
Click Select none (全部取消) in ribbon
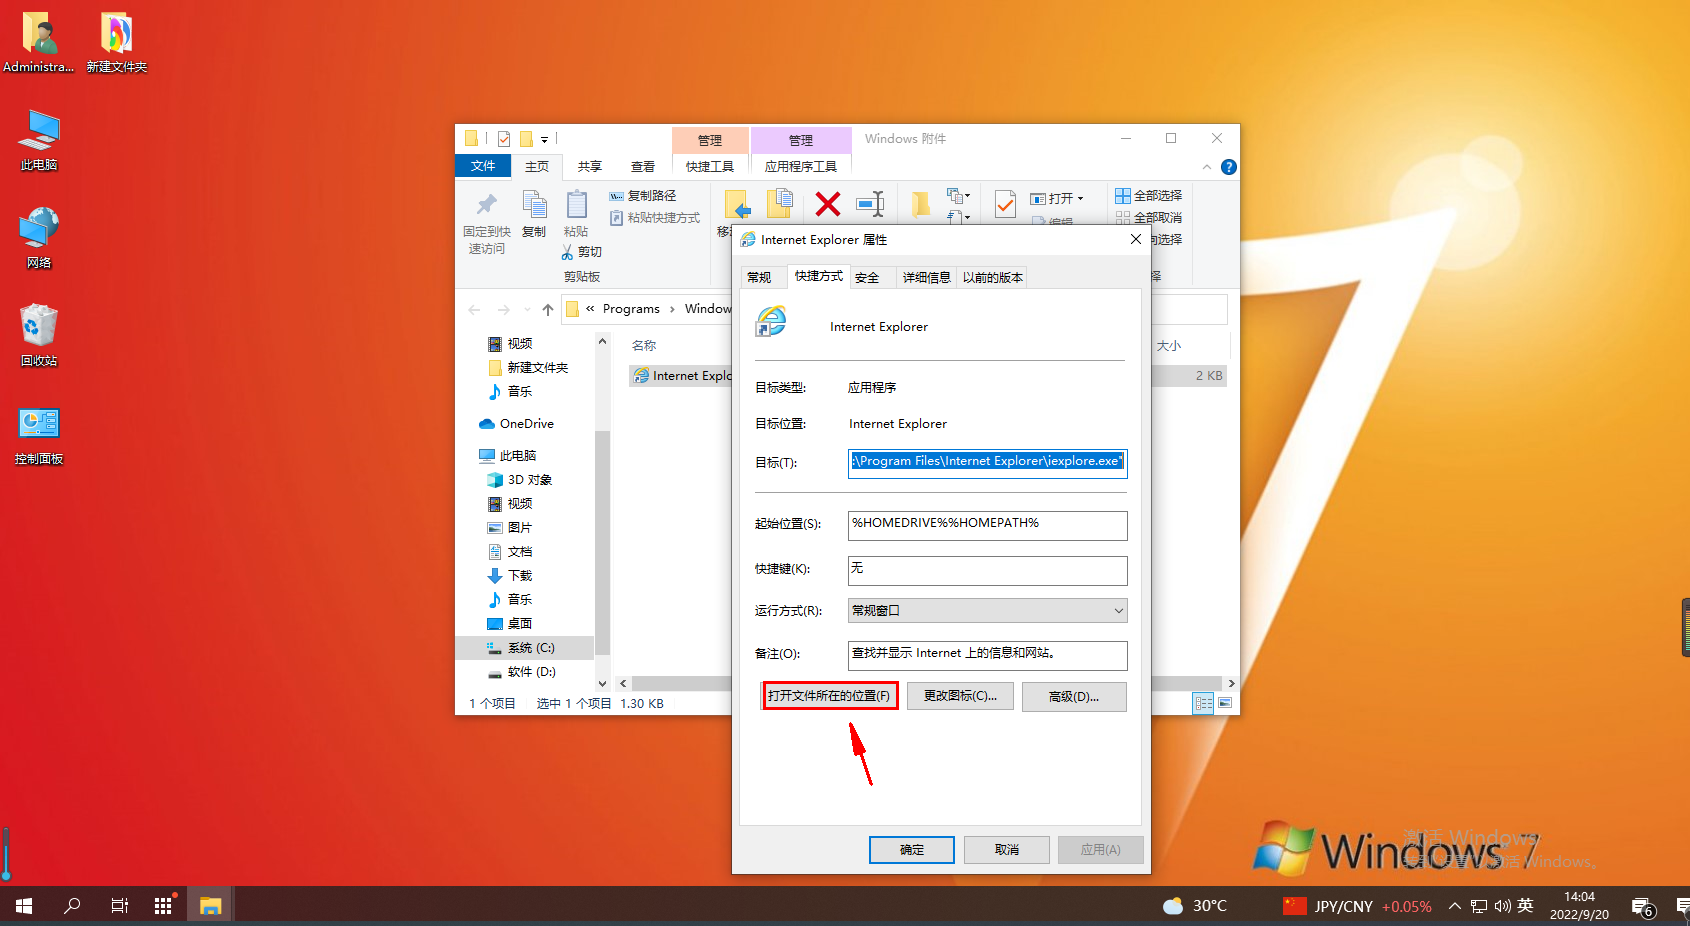point(1148,218)
